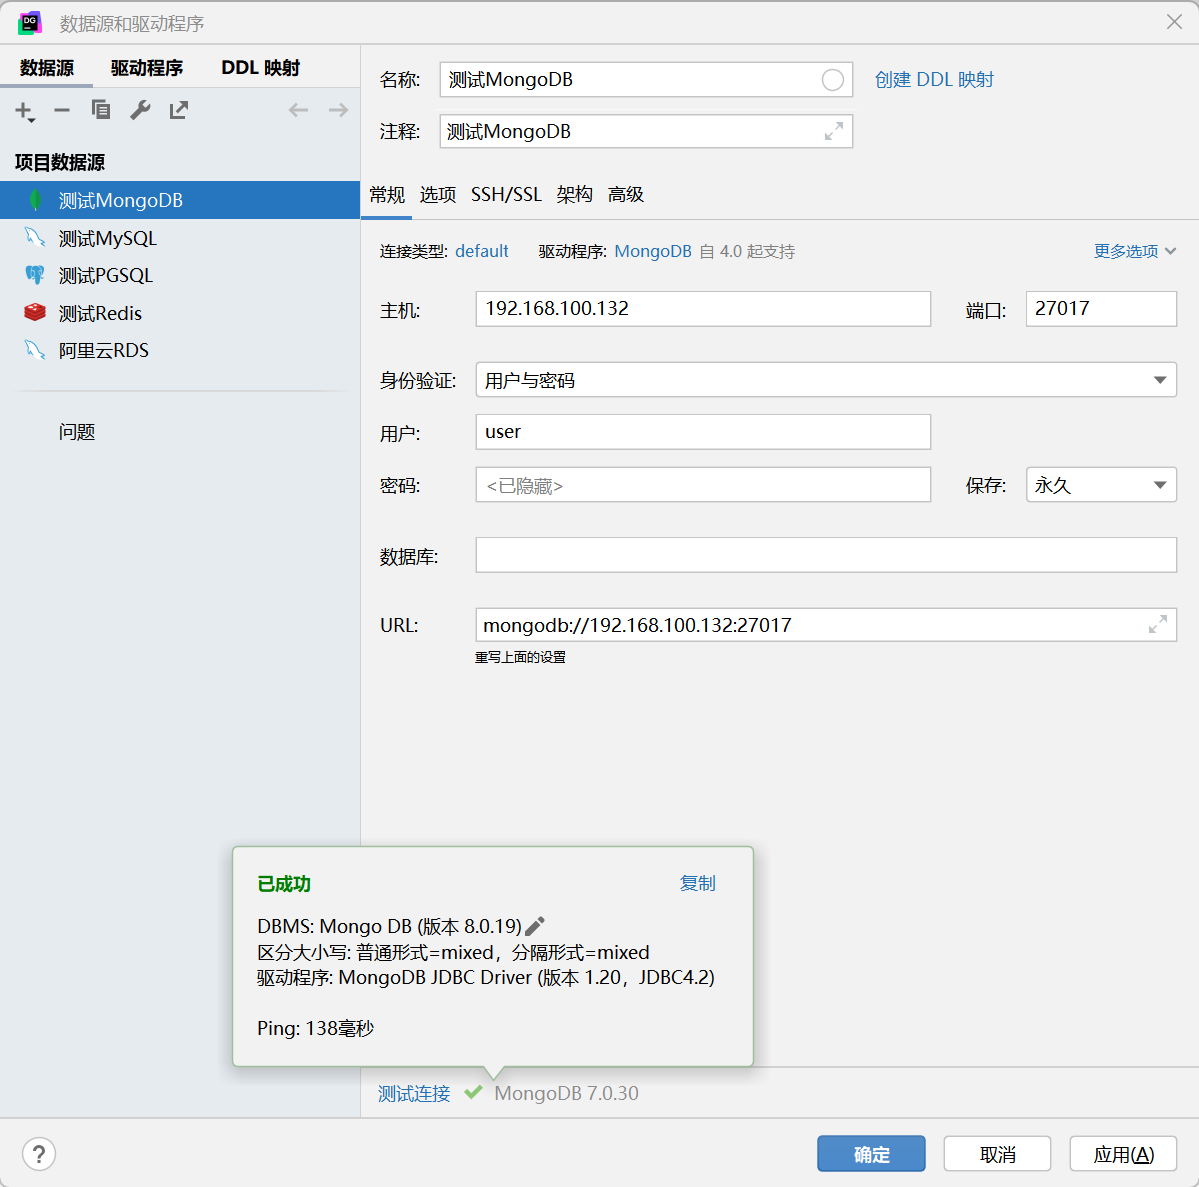
Task: Select 阿里云RDS data source
Action: tap(180, 350)
